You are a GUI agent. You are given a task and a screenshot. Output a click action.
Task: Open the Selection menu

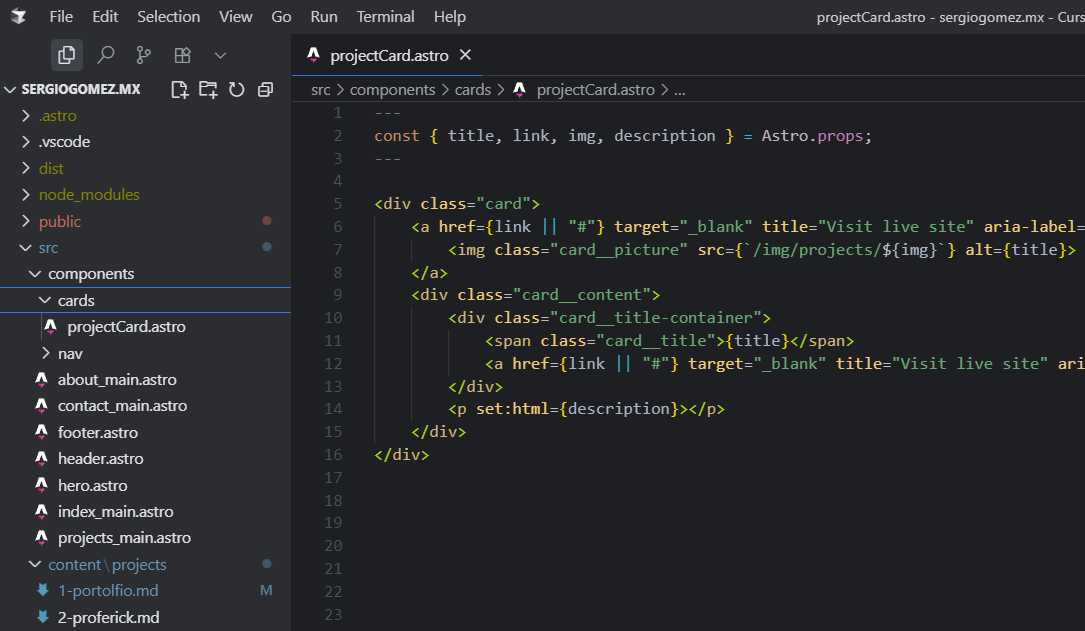coord(168,17)
